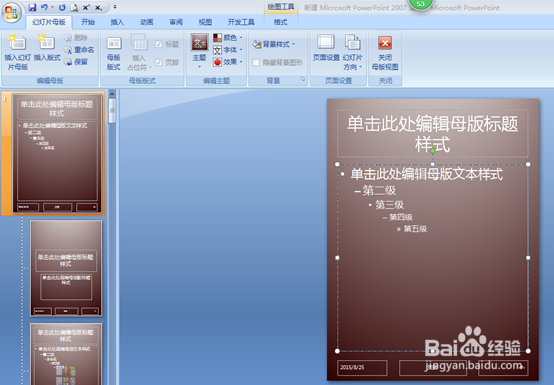The image size is (554, 385).
Task: Open the master layout (母版版式) dialog
Action: coord(114,53)
